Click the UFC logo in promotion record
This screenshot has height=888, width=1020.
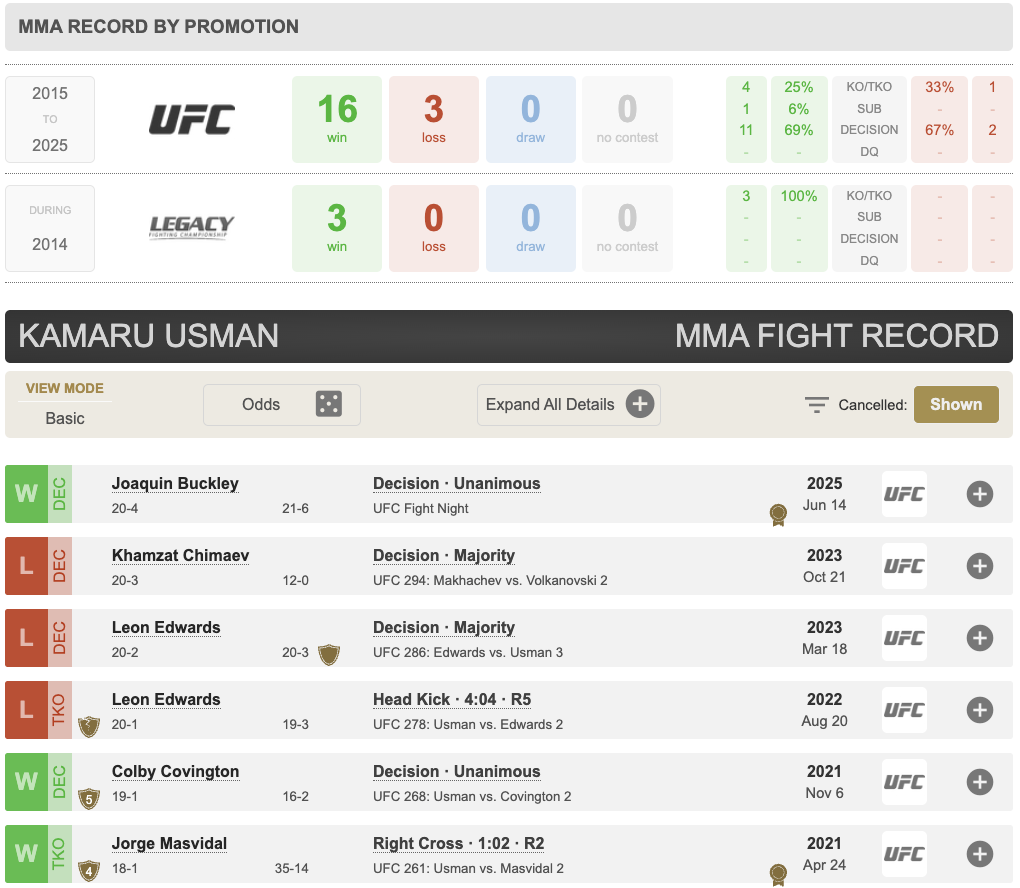(x=192, y=120)
